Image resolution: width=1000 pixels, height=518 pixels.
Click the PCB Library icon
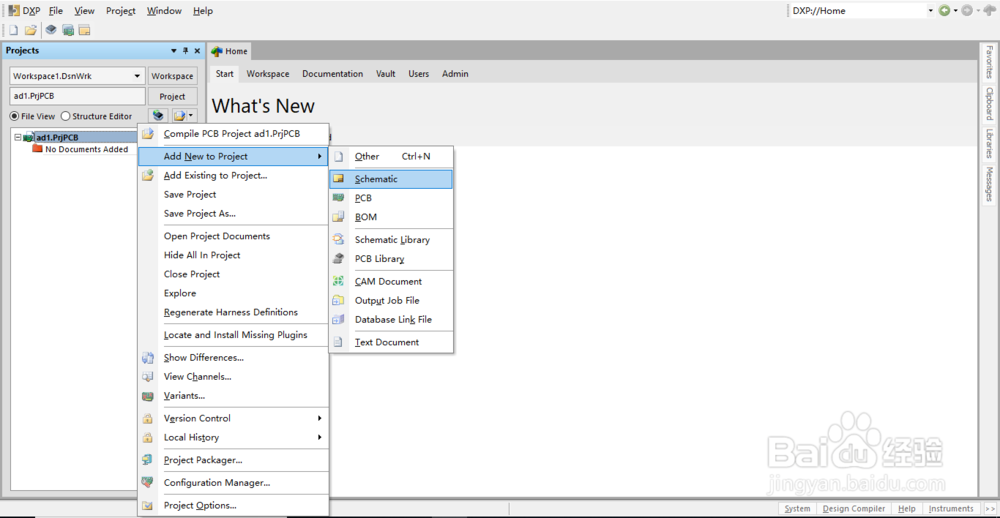pos(339,259)
